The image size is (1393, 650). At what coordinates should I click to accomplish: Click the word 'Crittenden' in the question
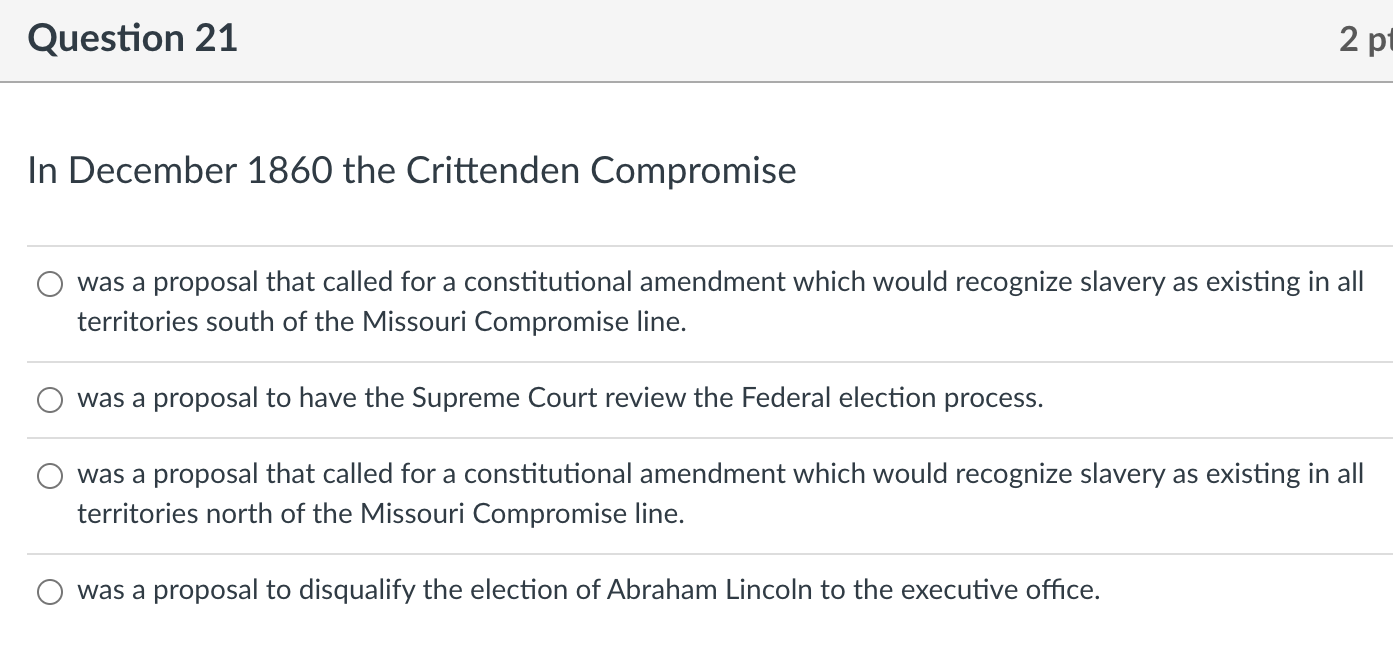tap(492, 171)
